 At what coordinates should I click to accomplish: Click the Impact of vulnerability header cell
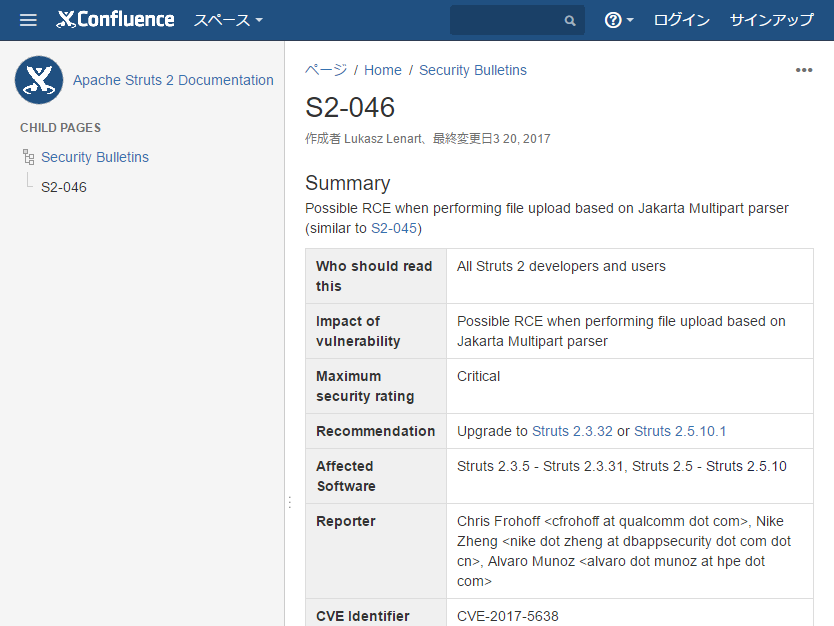pyautogui.click(x=376, y=331)
